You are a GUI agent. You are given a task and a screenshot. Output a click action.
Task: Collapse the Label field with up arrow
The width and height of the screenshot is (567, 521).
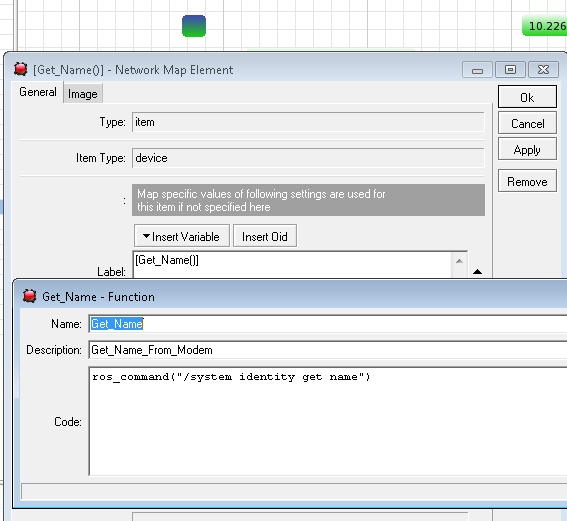point(477,272)
